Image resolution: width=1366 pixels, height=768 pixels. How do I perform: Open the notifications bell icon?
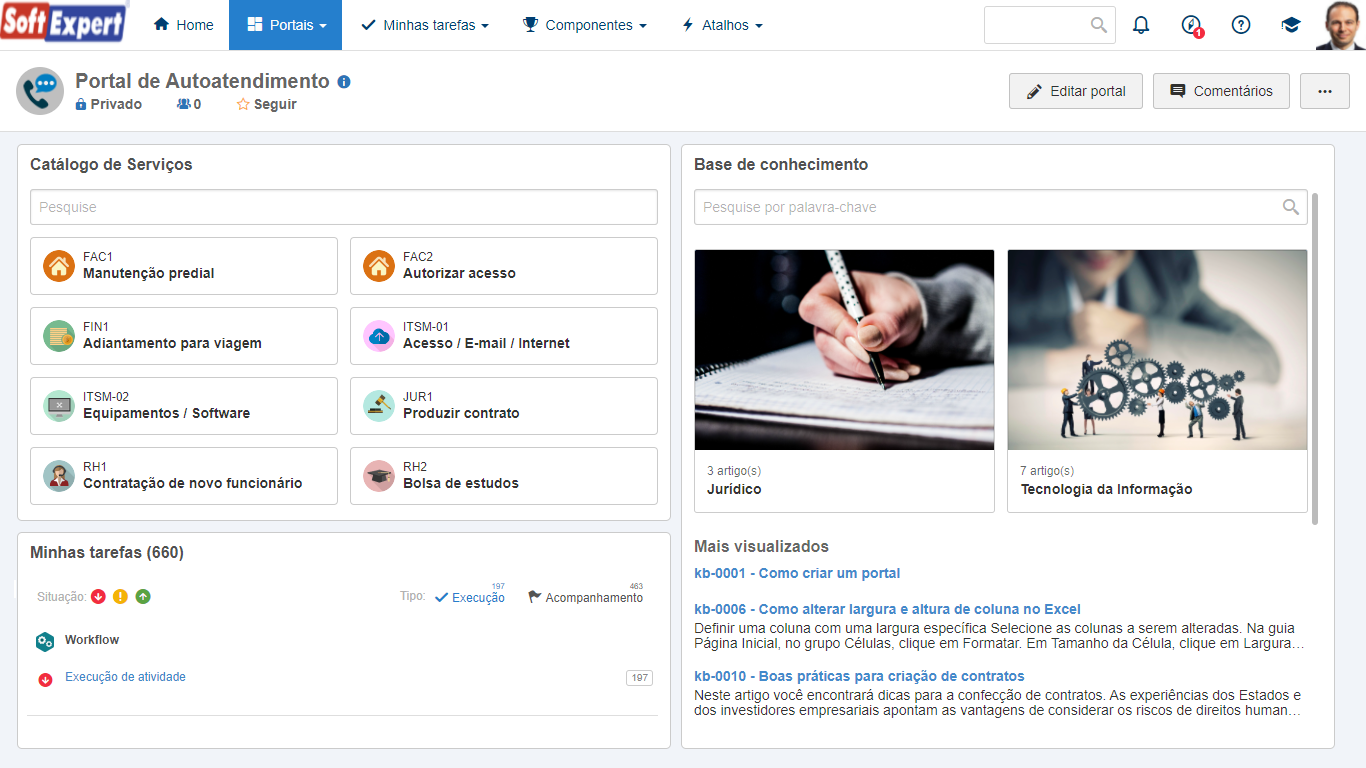pos(1141,25)
